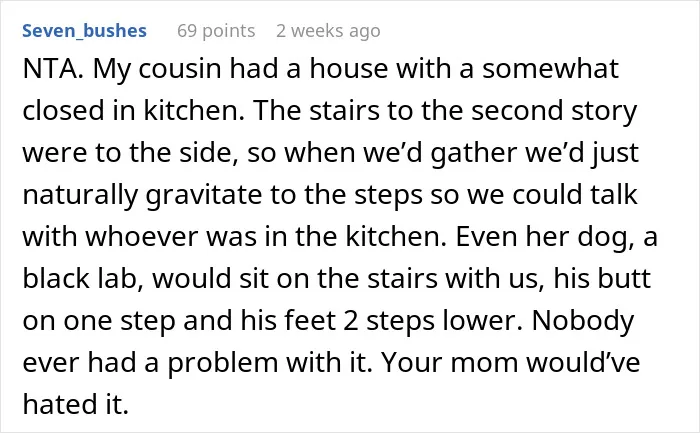The image size is (700, 433).
Task: Click the word problem in the comment
Action: (222, 362)
